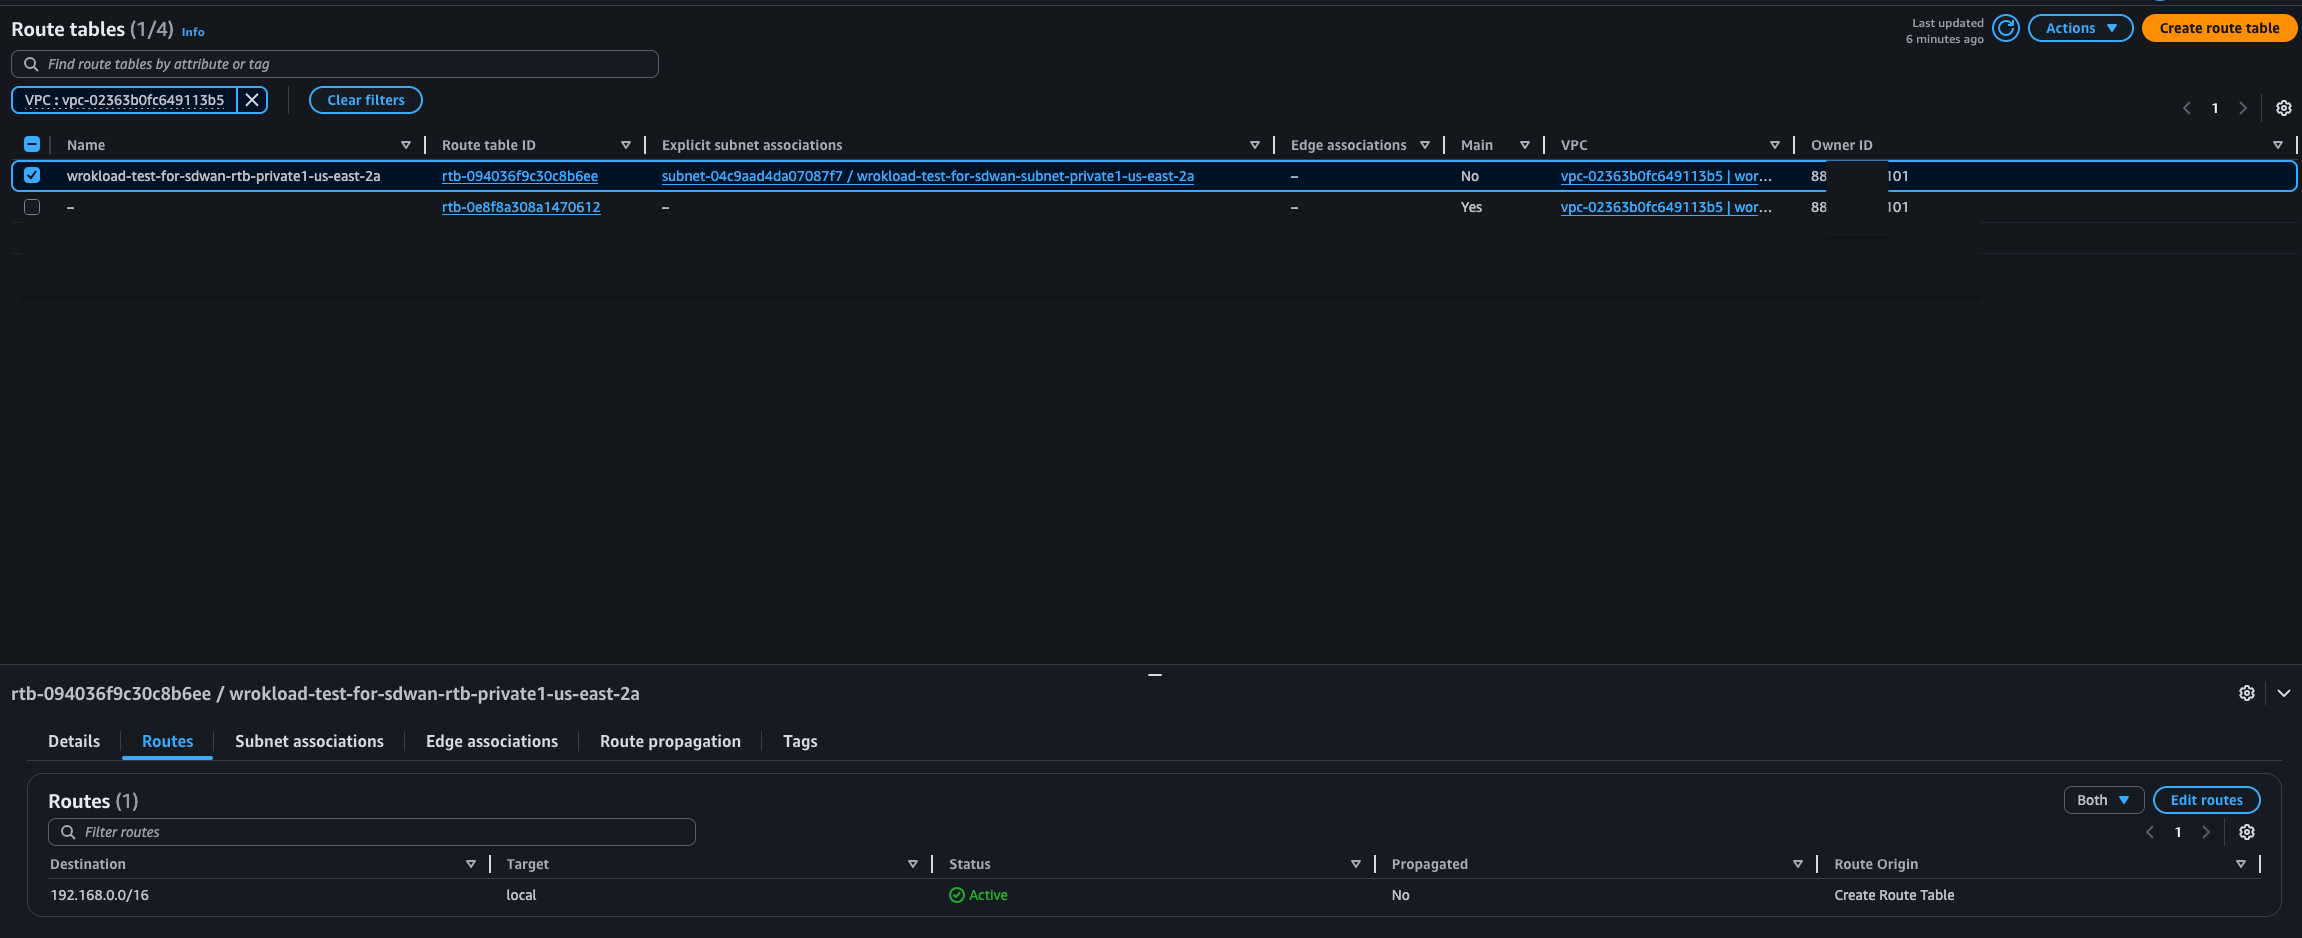2302x938 pixels.
Task: Go to next page of routes
Action: (x=2205, y=832)
